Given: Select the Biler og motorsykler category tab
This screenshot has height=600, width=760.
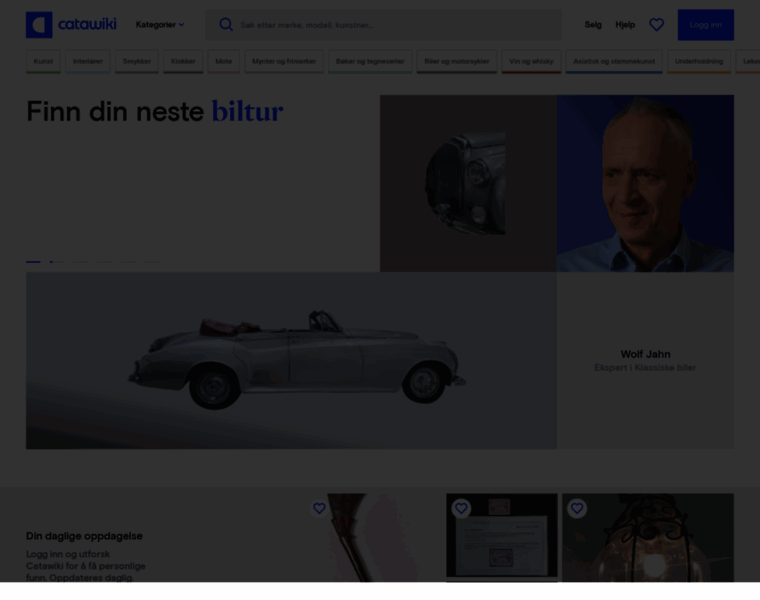Looking at the screenshot, I should tap(457, 62).
